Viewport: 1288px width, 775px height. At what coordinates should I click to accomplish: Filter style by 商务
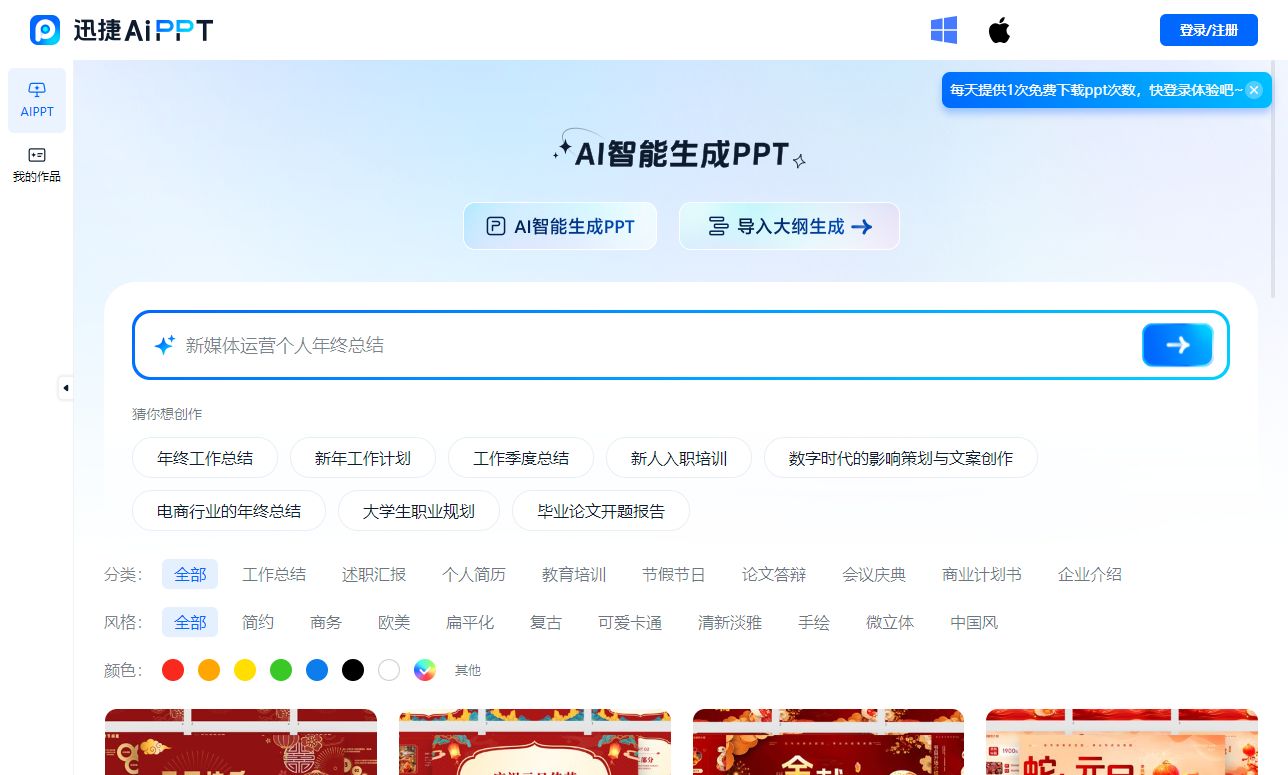(x=326, y=622)
